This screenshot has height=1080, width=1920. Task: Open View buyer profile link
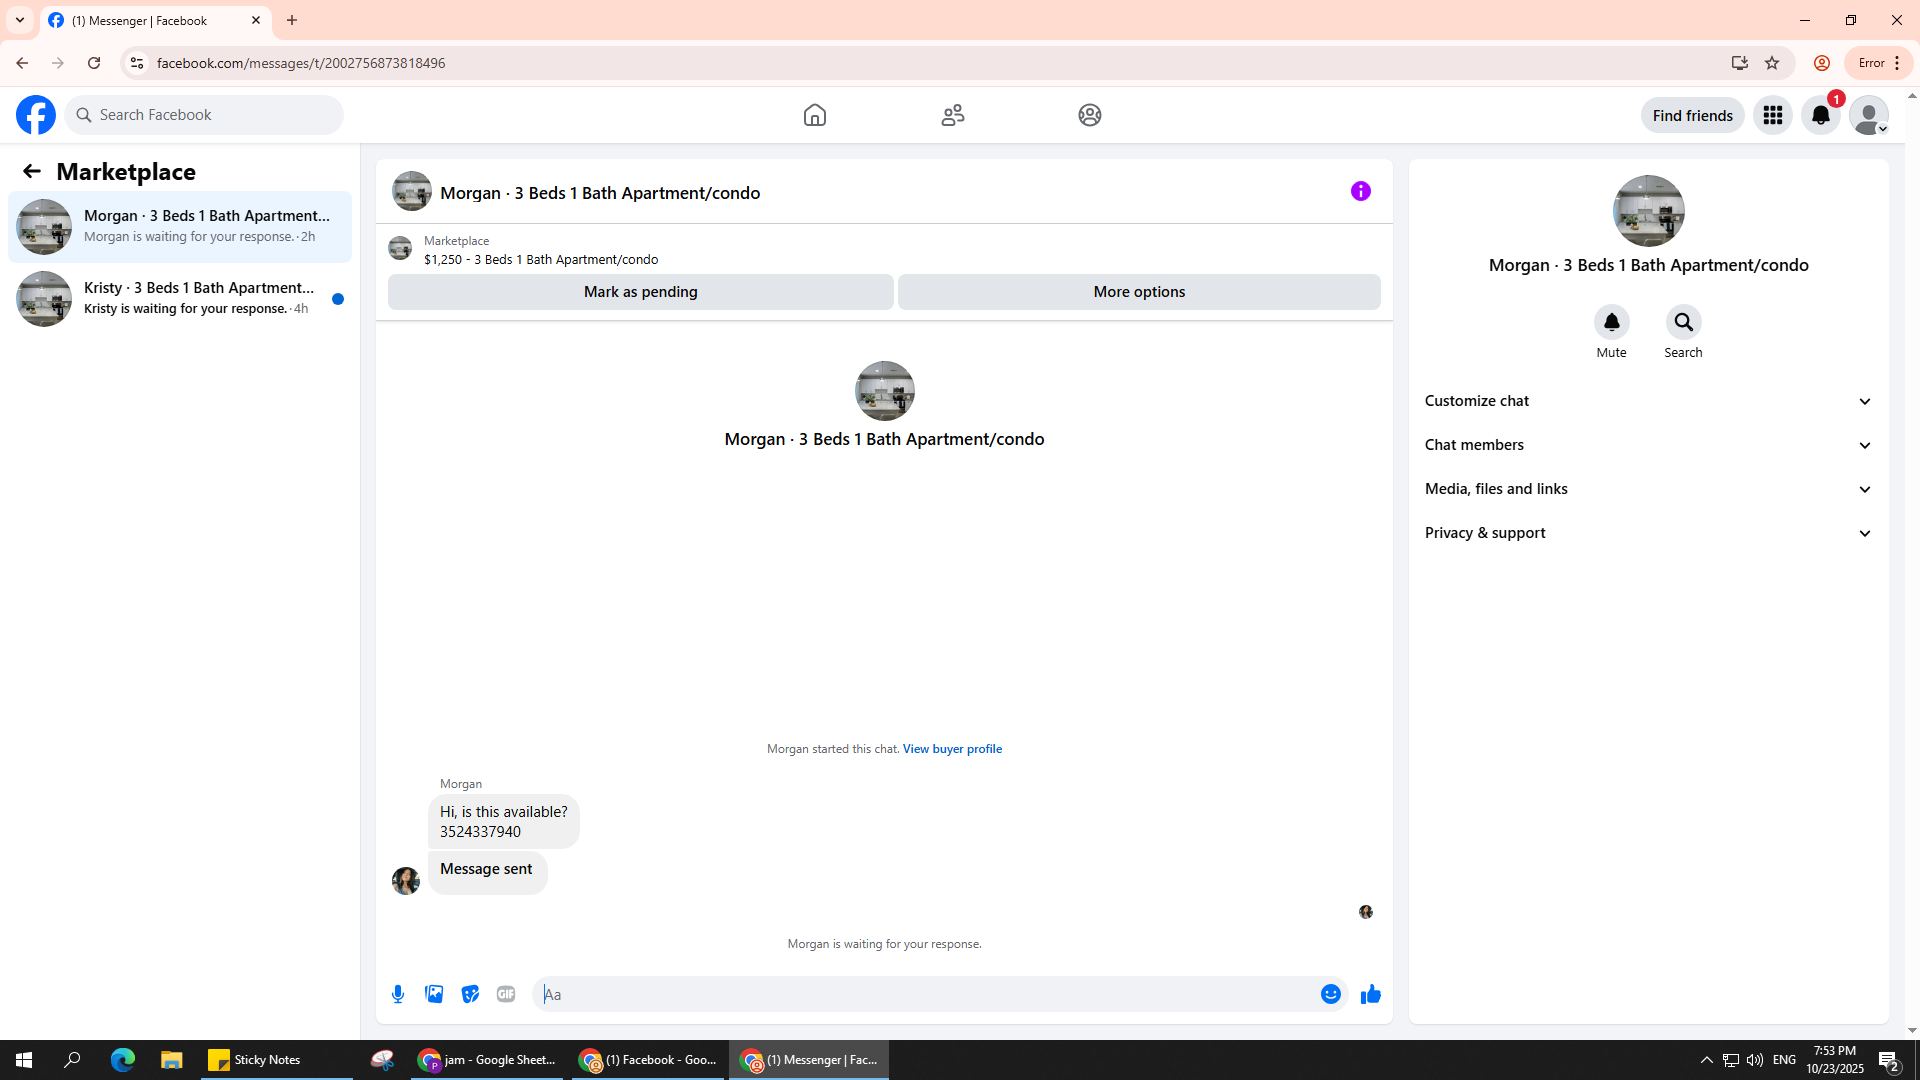pyautogui.click(x=952, y=749)
